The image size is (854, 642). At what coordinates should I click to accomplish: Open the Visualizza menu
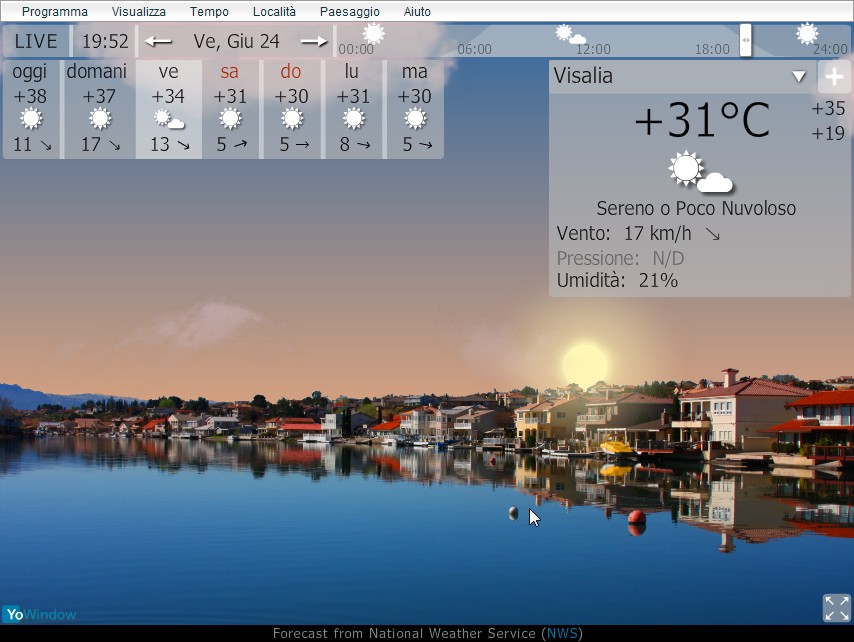coord(138,11)
